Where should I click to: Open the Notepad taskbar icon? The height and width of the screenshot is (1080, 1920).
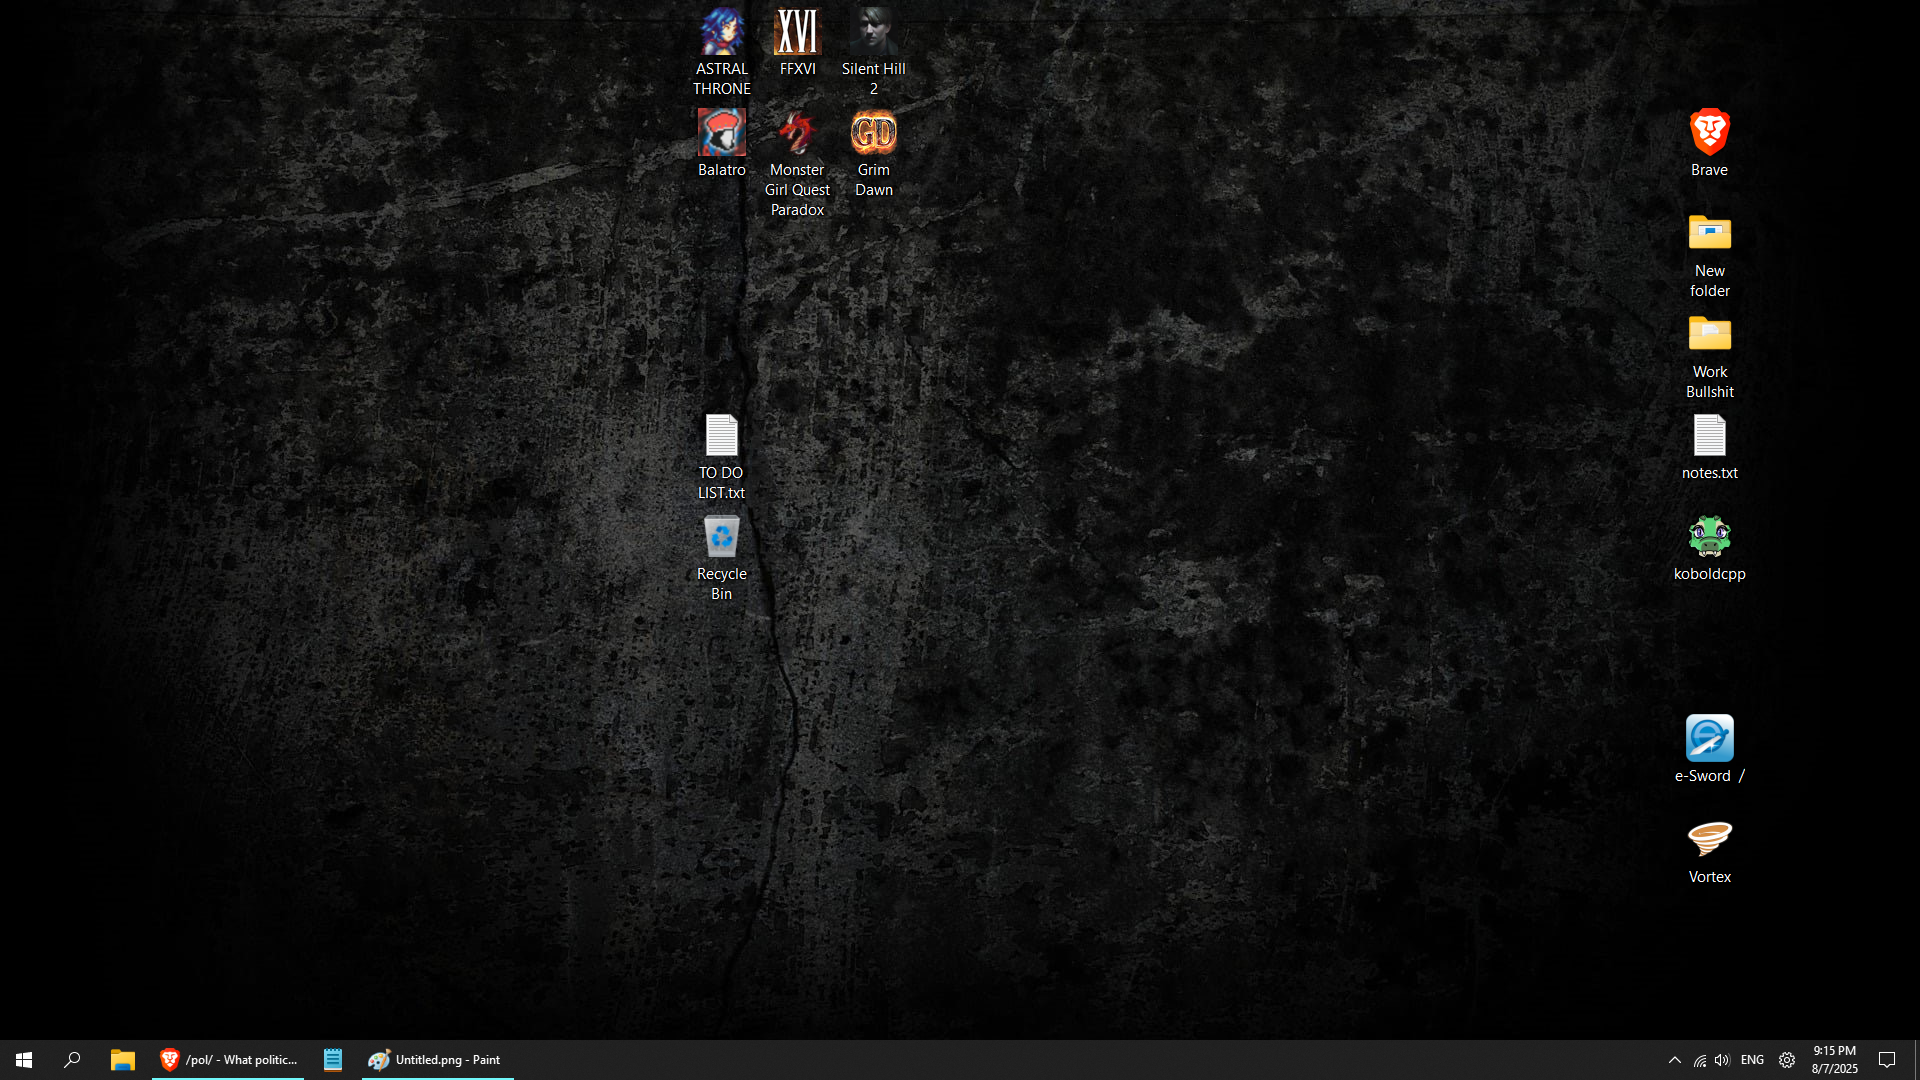(333, 1060)
